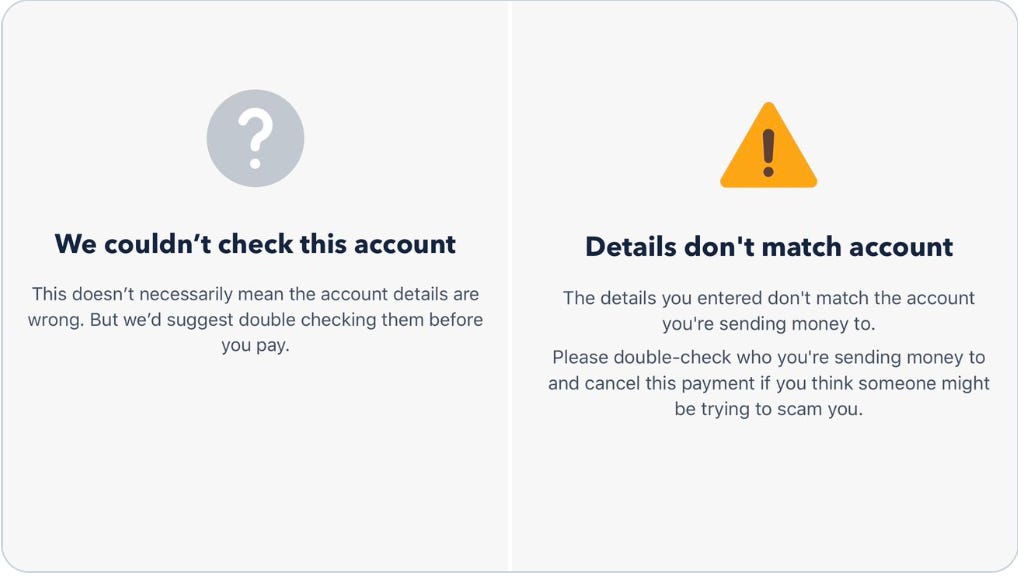
Task: Click the "This doesn't necessarily mean" text line
Action: (x=255, y=294)
